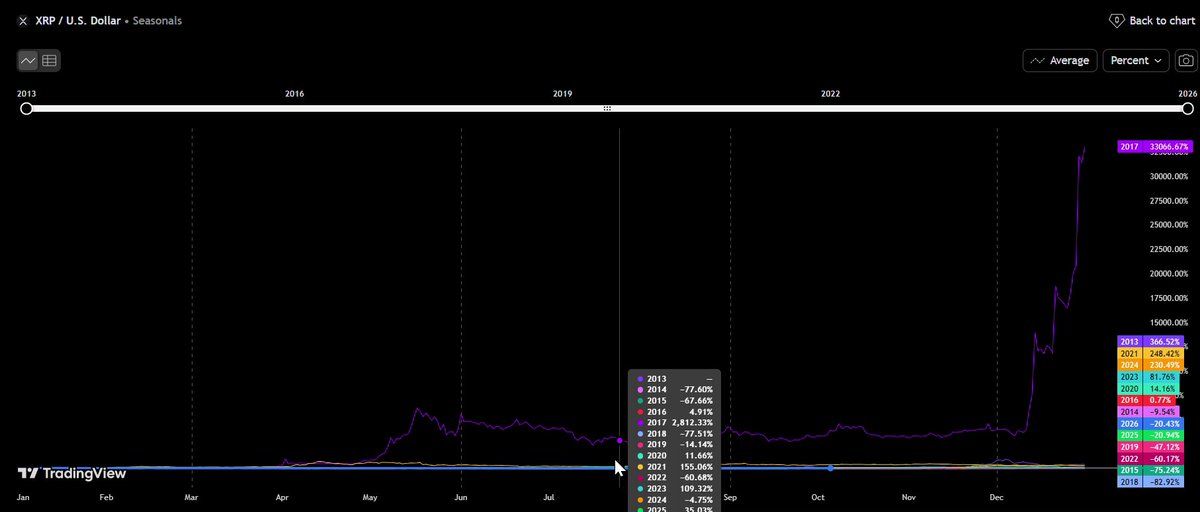The image size is (1200, 512).
Task: Click the May month label on the axis
Action: coord(370,496)
